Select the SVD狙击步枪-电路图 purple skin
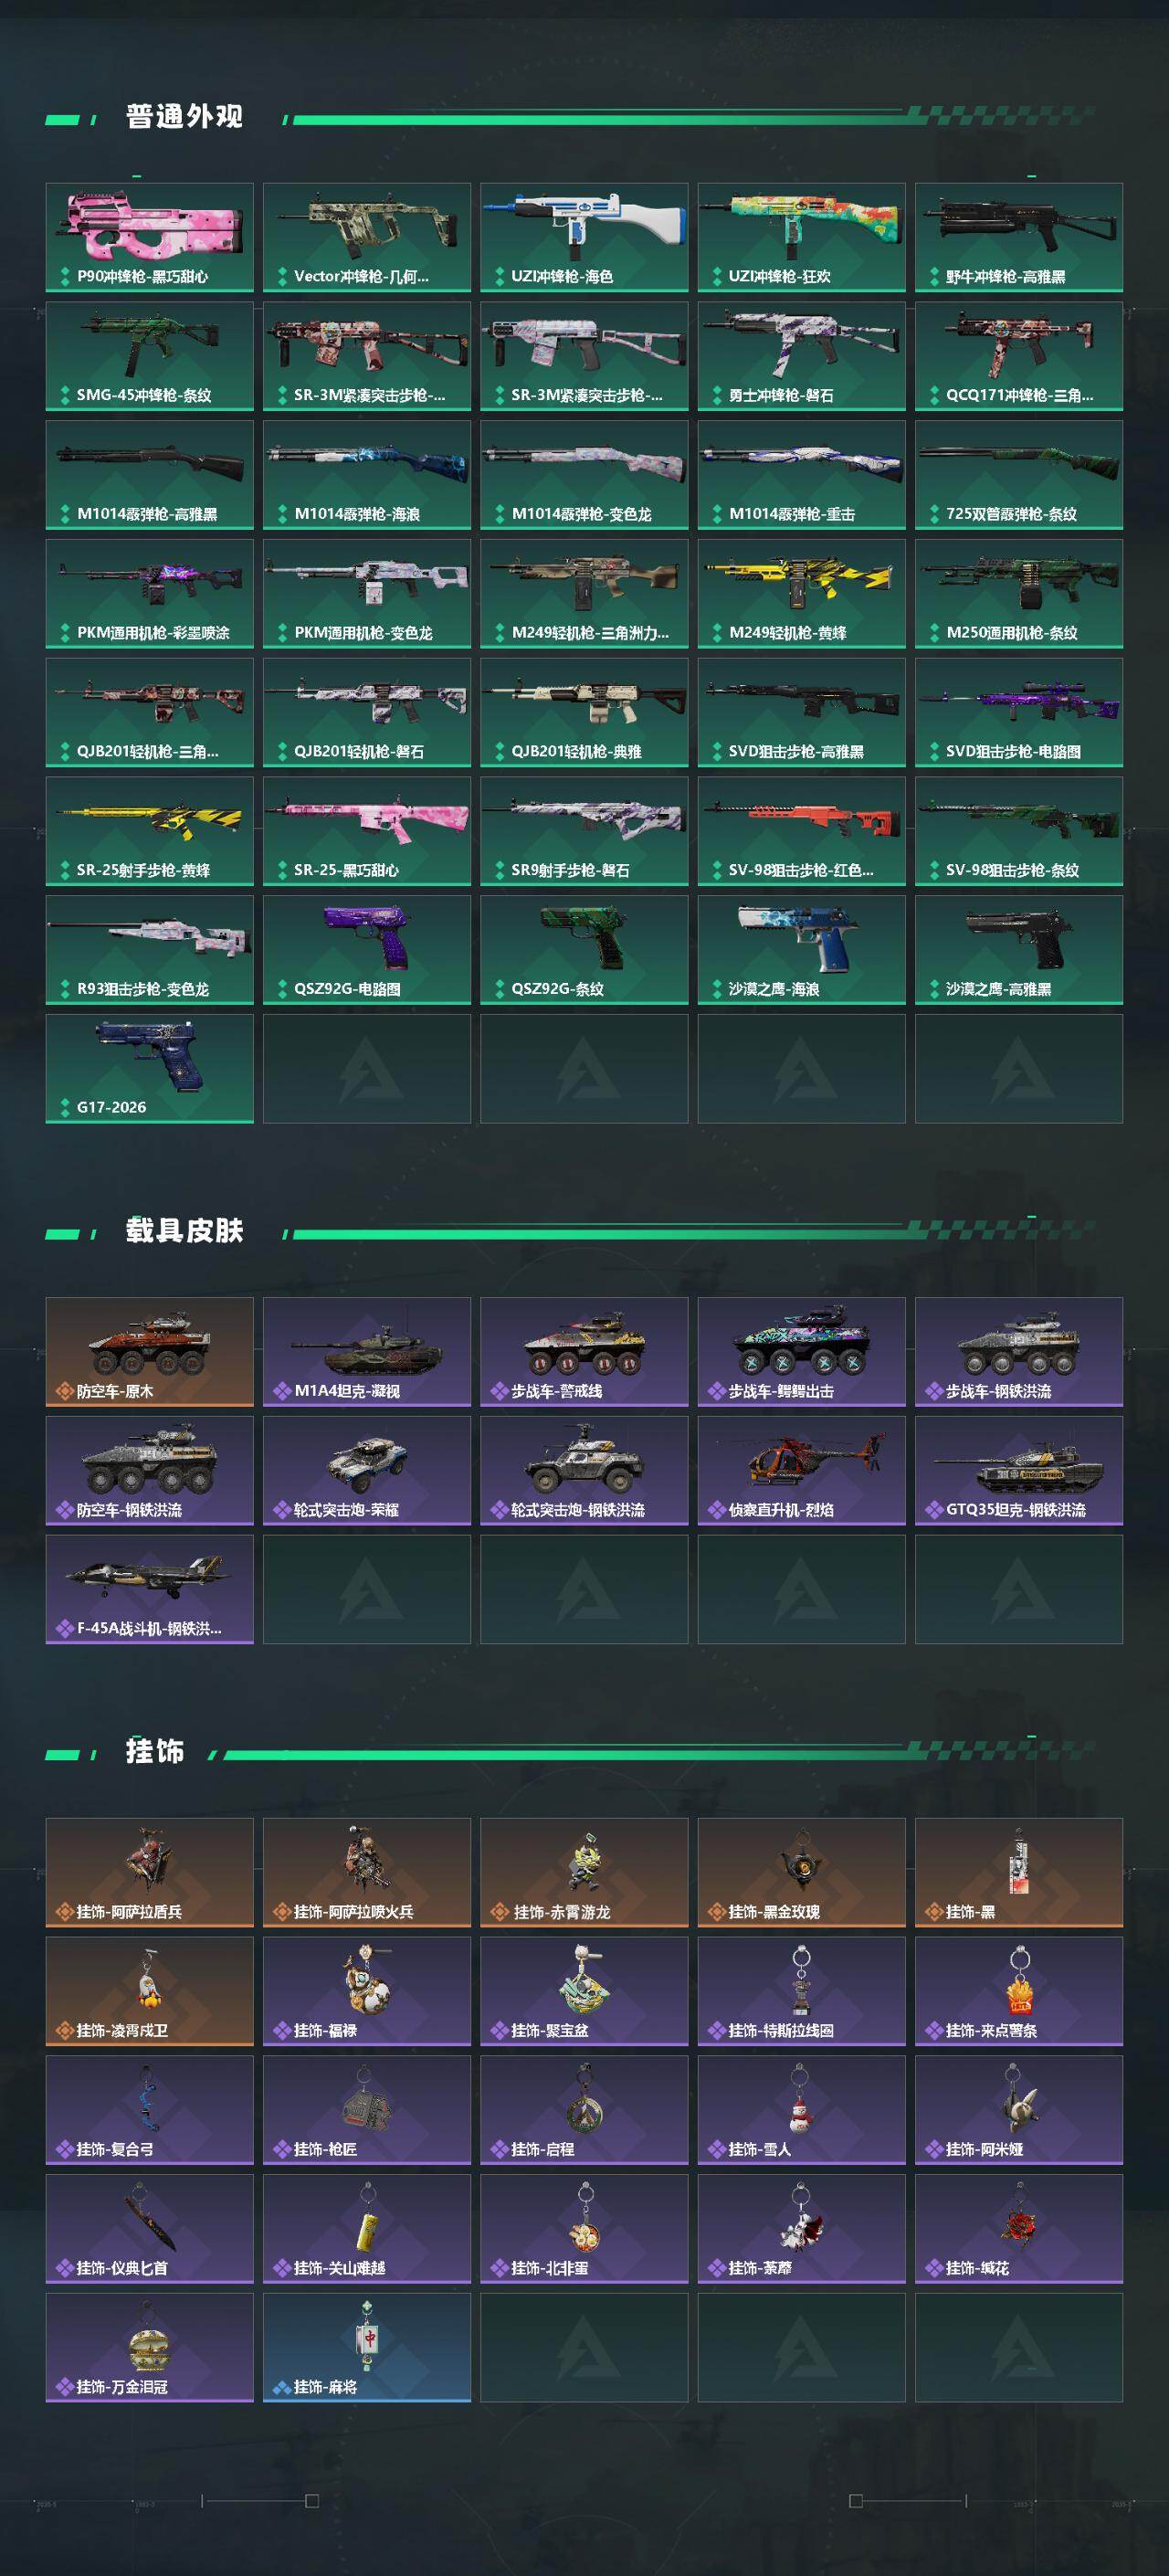Screen dimensions: 1169x2576 click(x=1019, y=712)
